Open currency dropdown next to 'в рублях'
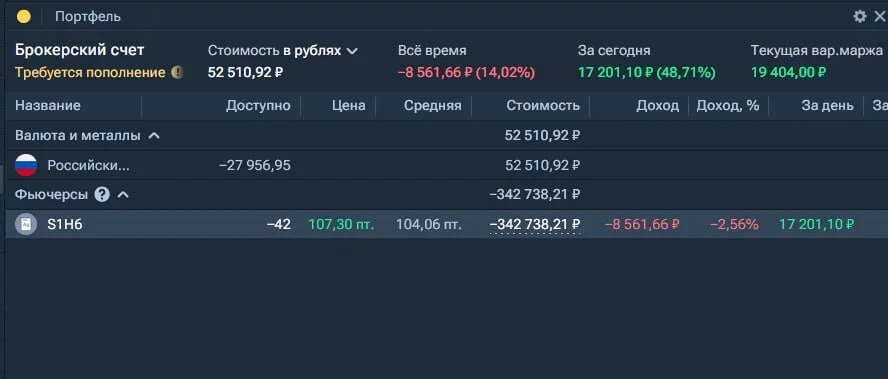Image resolution: width=888 pixels, height=379 pixels. point(352,51)
